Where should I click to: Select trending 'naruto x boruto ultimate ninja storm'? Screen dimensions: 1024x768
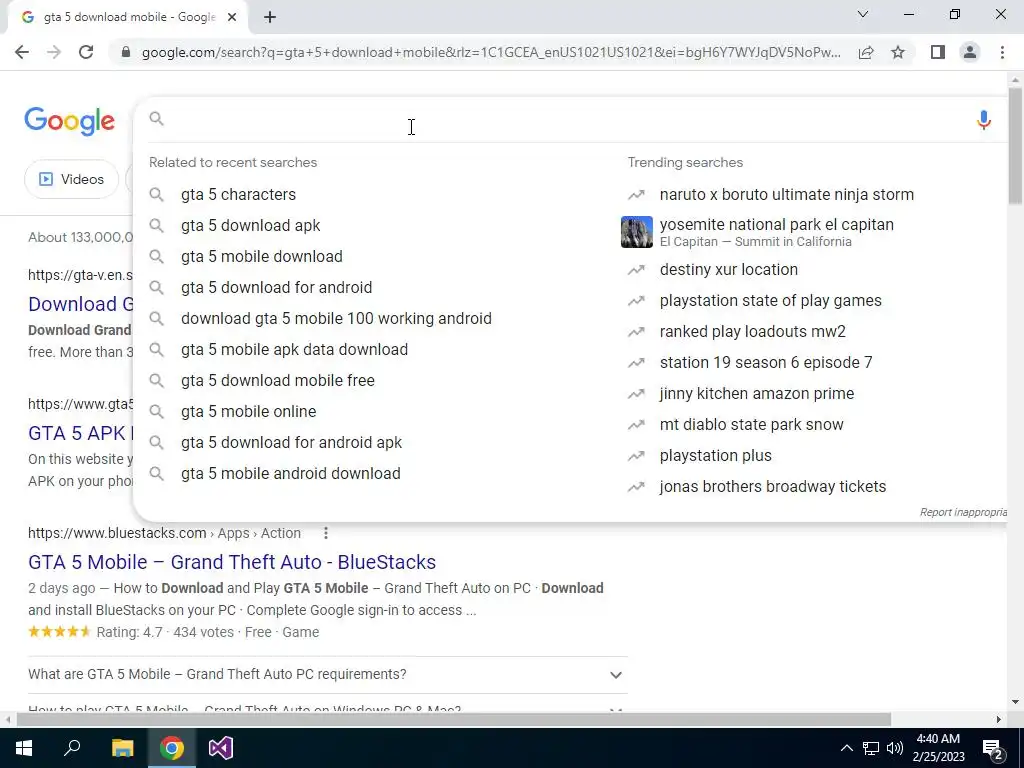[x=787, y=195]
